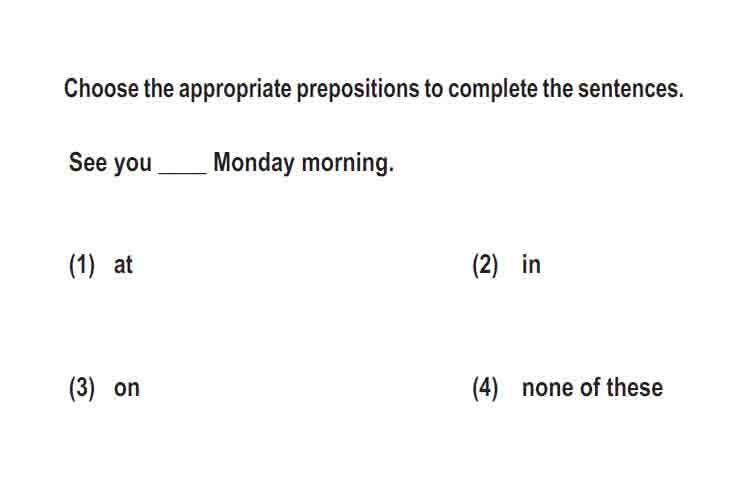750x500 pixels.
Task: Click the option number (2) label
Action: click(x=485, y=266)
